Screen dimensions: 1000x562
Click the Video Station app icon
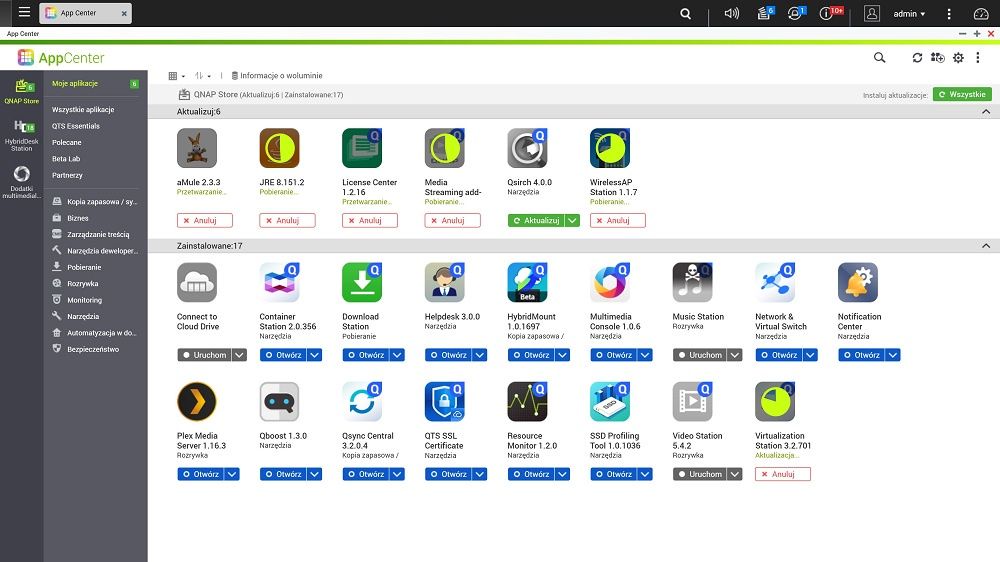click(692, 402)
